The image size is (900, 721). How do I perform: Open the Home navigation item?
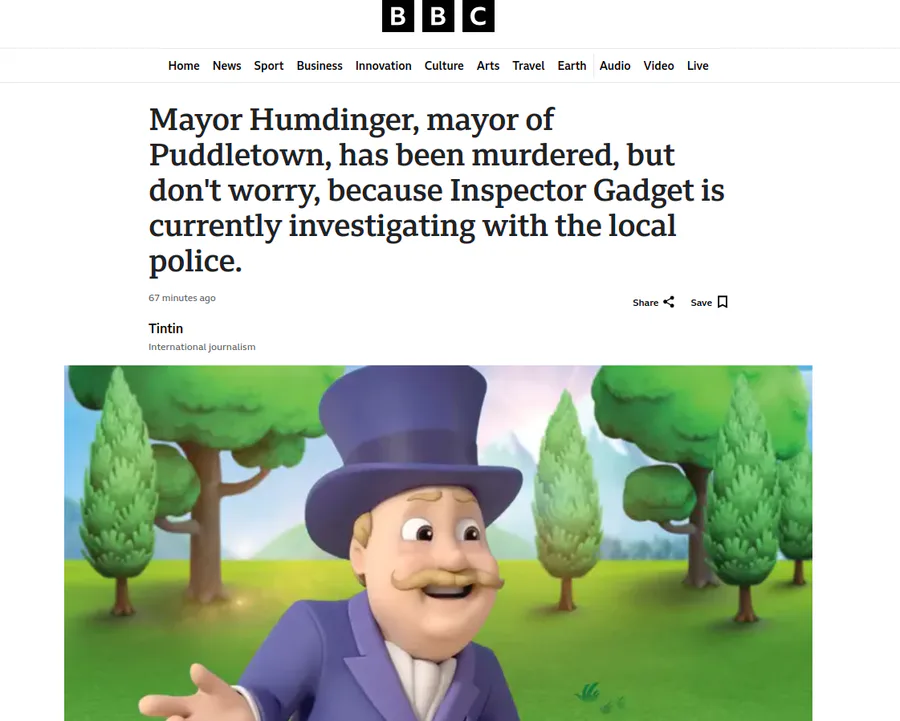(x=184, y=65)
